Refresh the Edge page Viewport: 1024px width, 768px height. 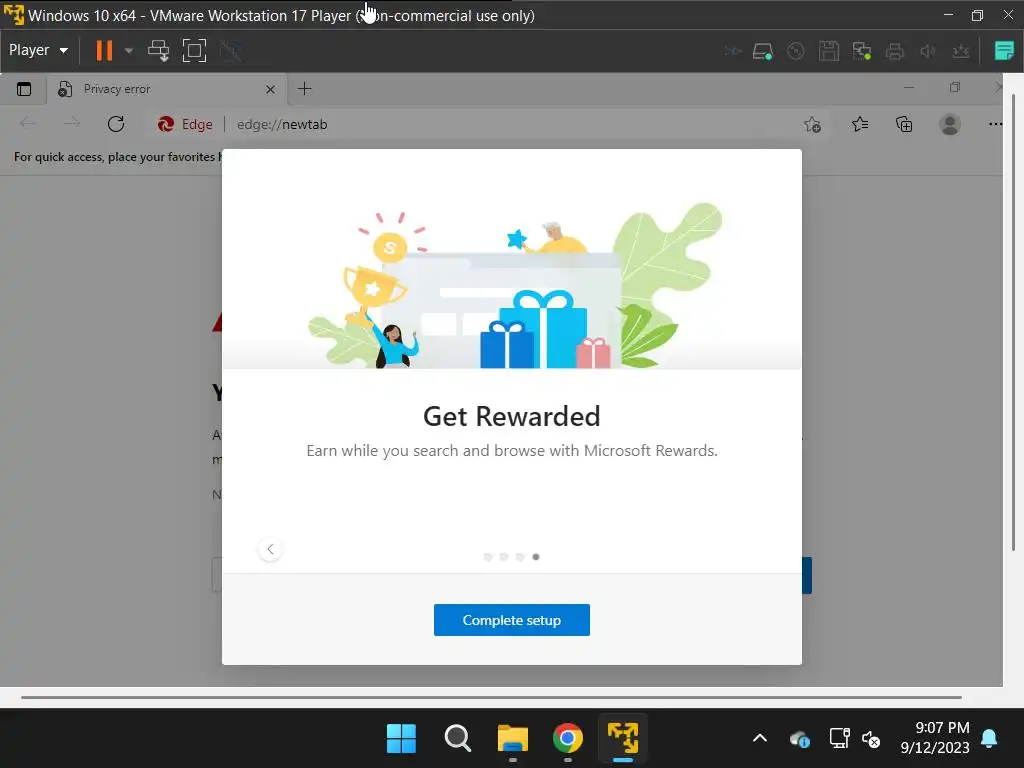click(116, 124)
